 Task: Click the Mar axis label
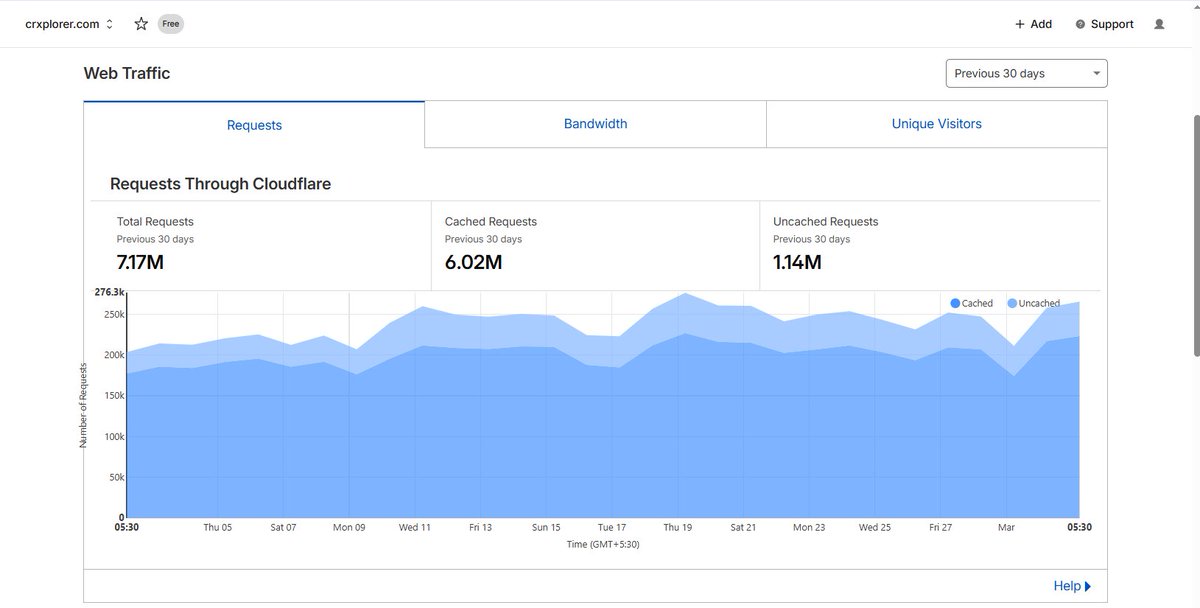pos(1006,527)
